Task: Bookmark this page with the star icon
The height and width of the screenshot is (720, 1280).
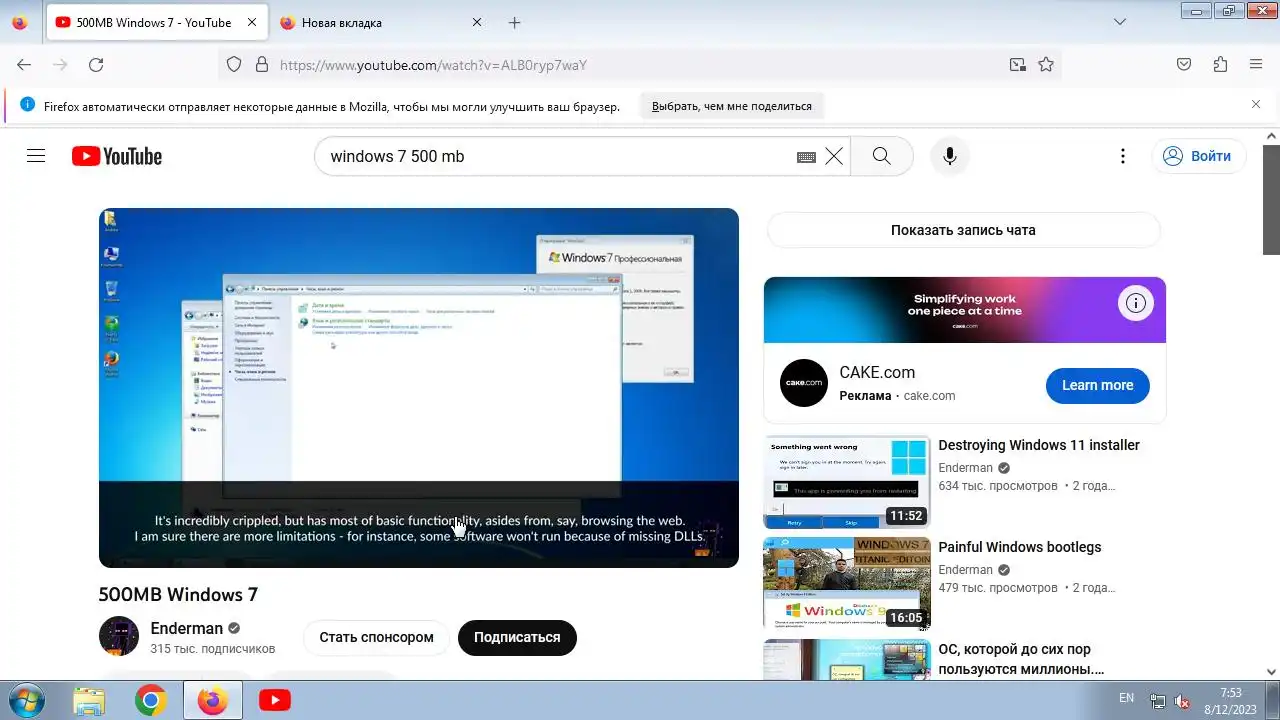Action: [1046, 65]
